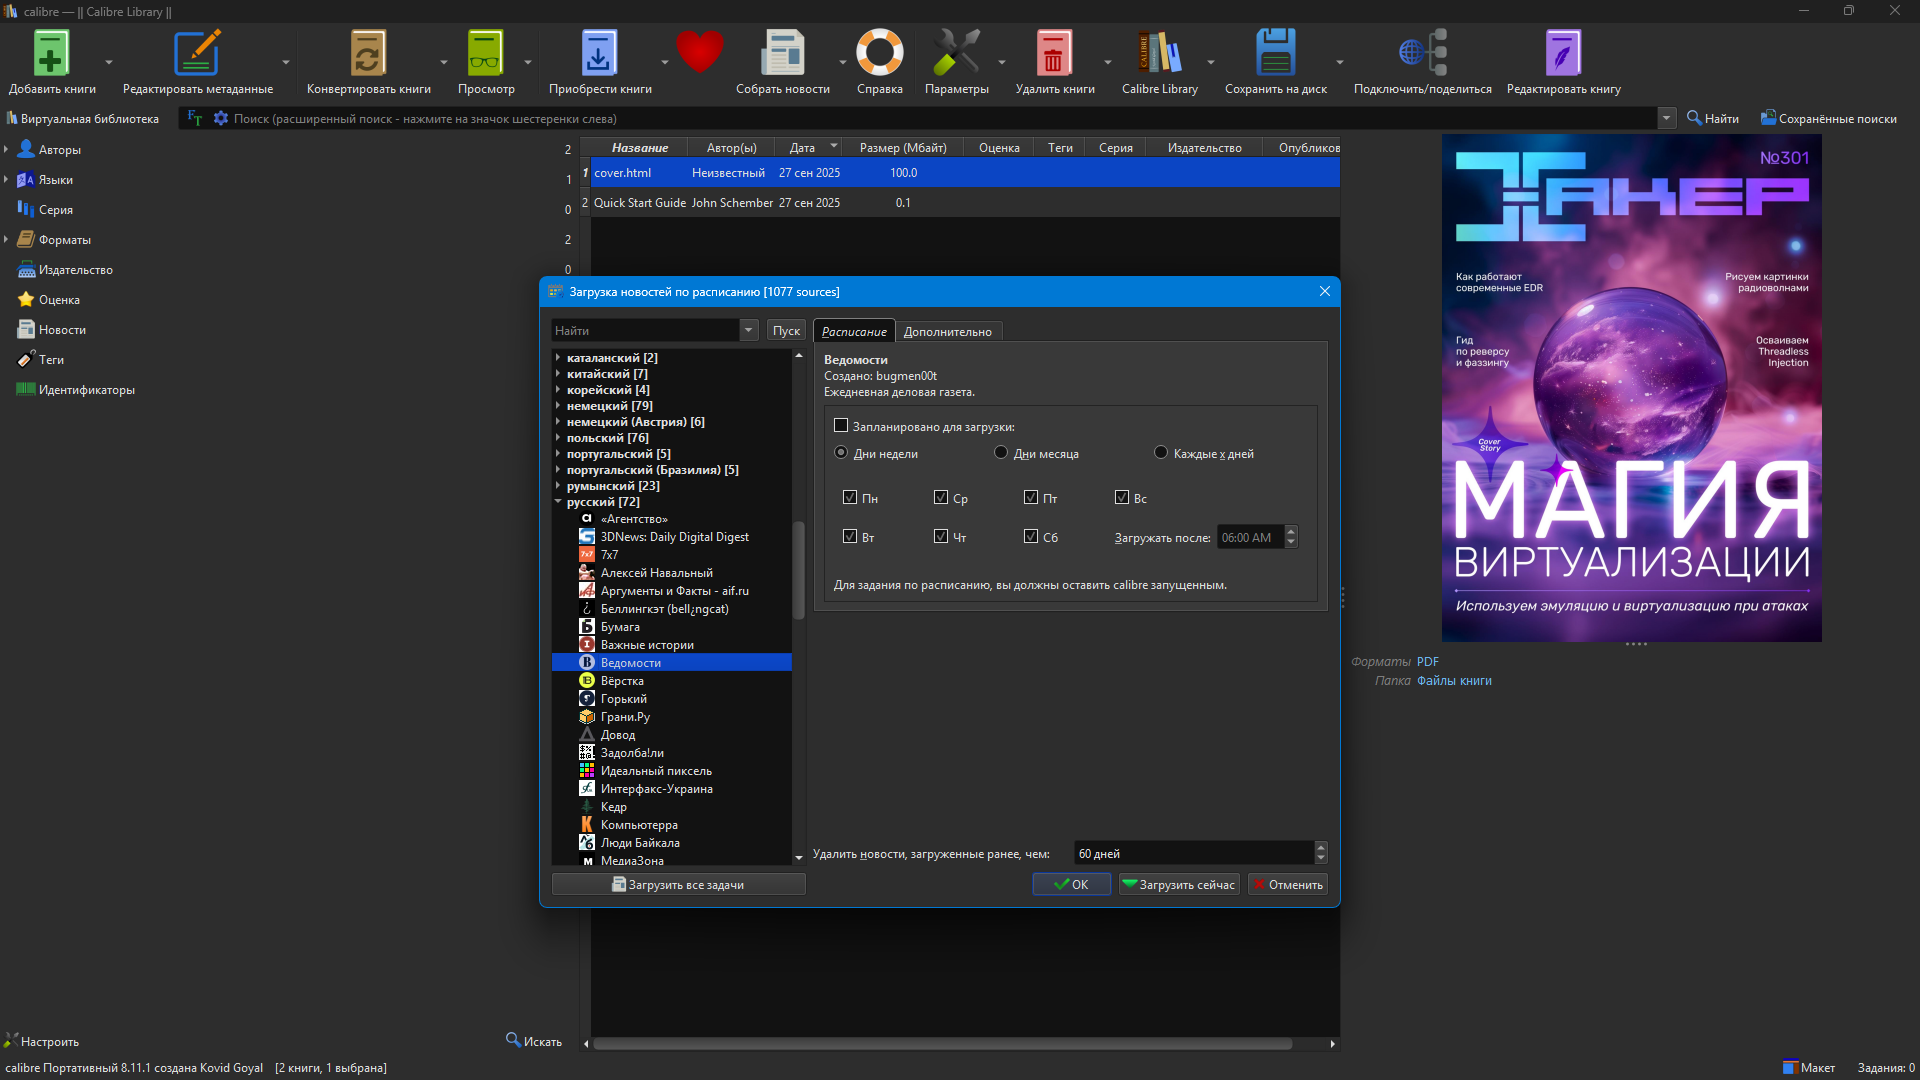Select the Горький news source
Screen dimensions: 1920x1080
pyautogui.click(x=624, y=699)
